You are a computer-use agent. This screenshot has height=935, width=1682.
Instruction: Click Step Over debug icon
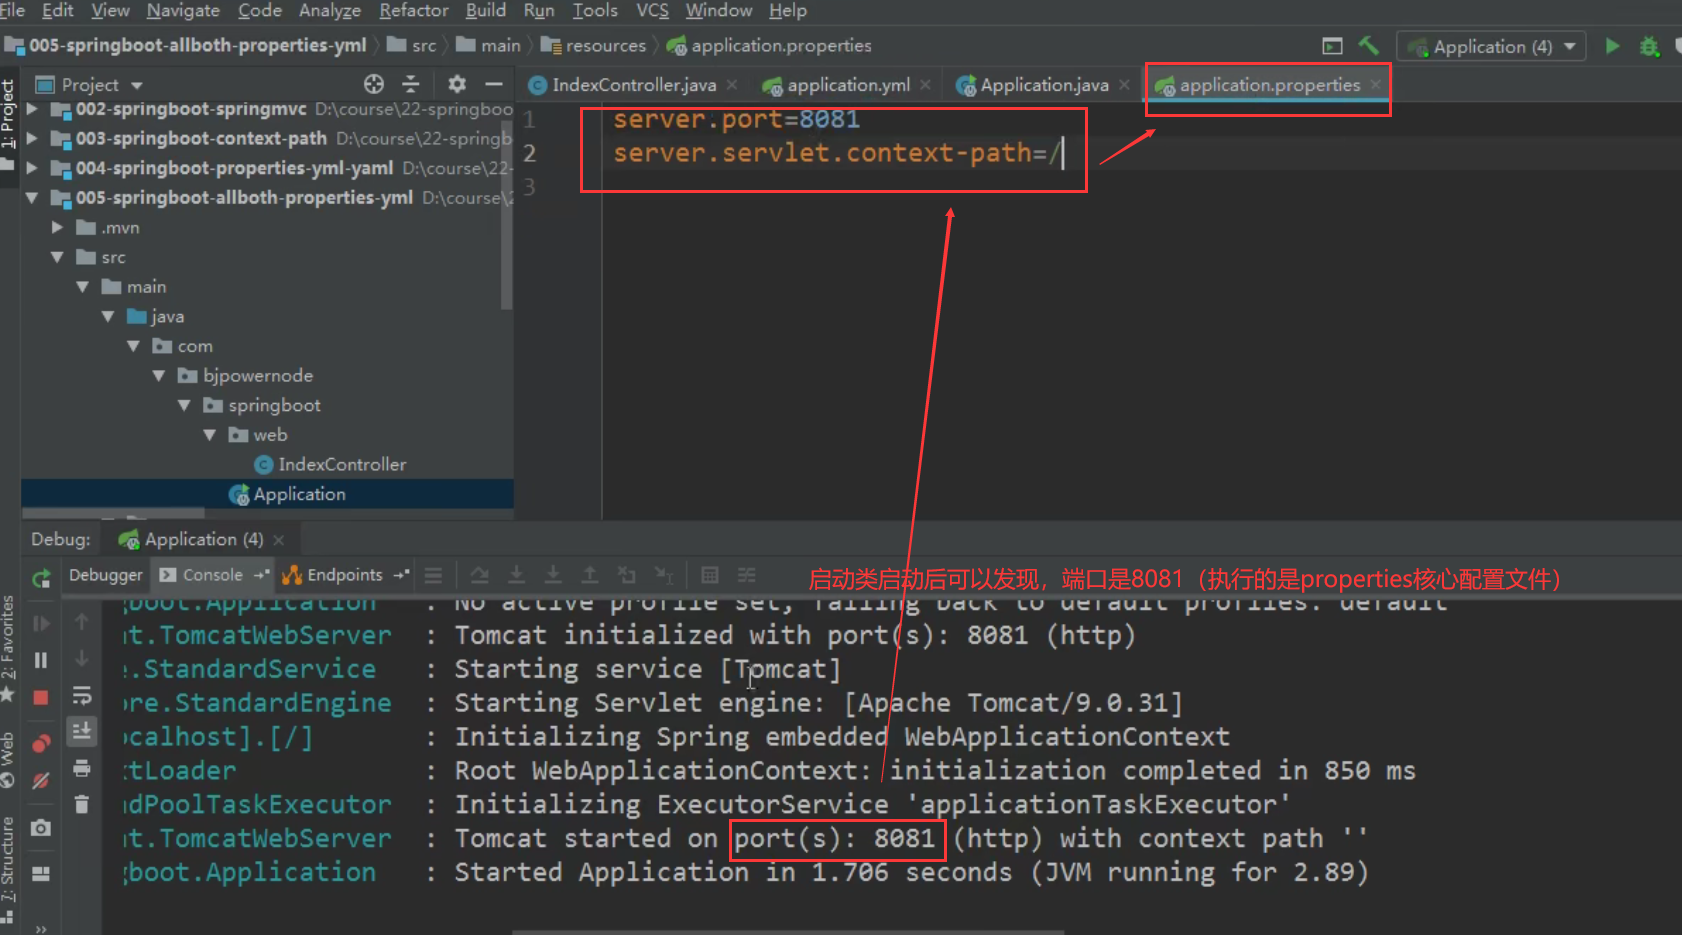[x=480, y=575]
